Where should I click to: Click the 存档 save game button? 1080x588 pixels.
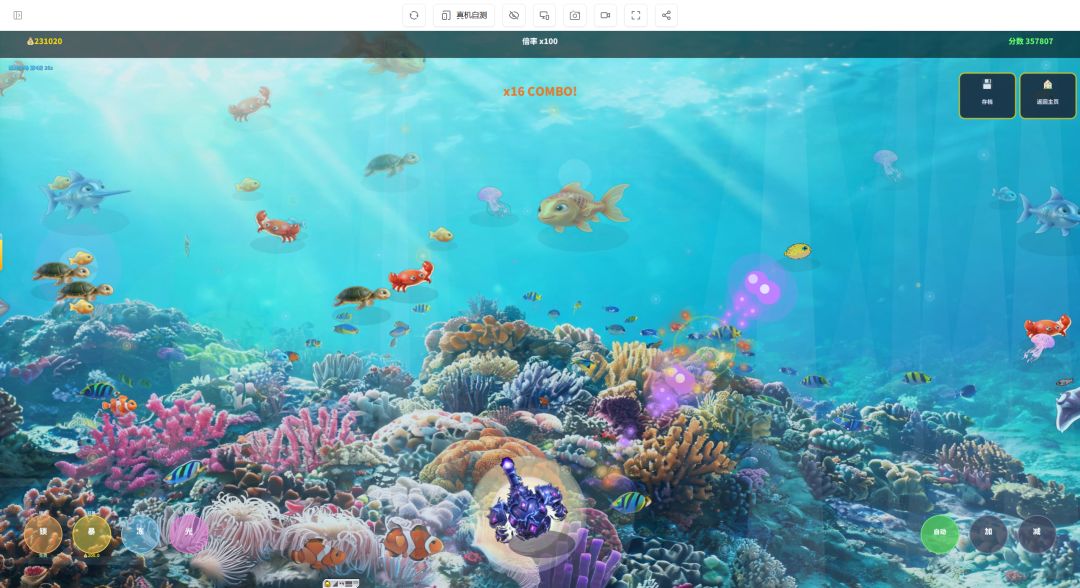click(987, 96)
